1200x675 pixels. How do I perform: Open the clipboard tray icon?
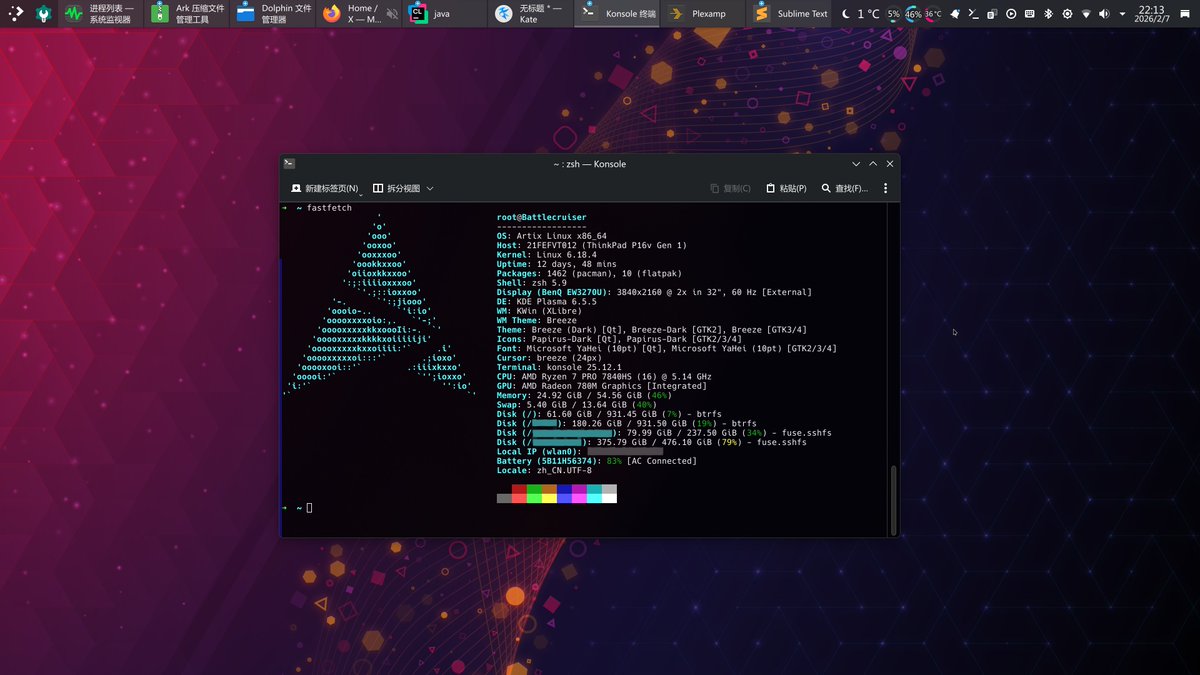992,14
